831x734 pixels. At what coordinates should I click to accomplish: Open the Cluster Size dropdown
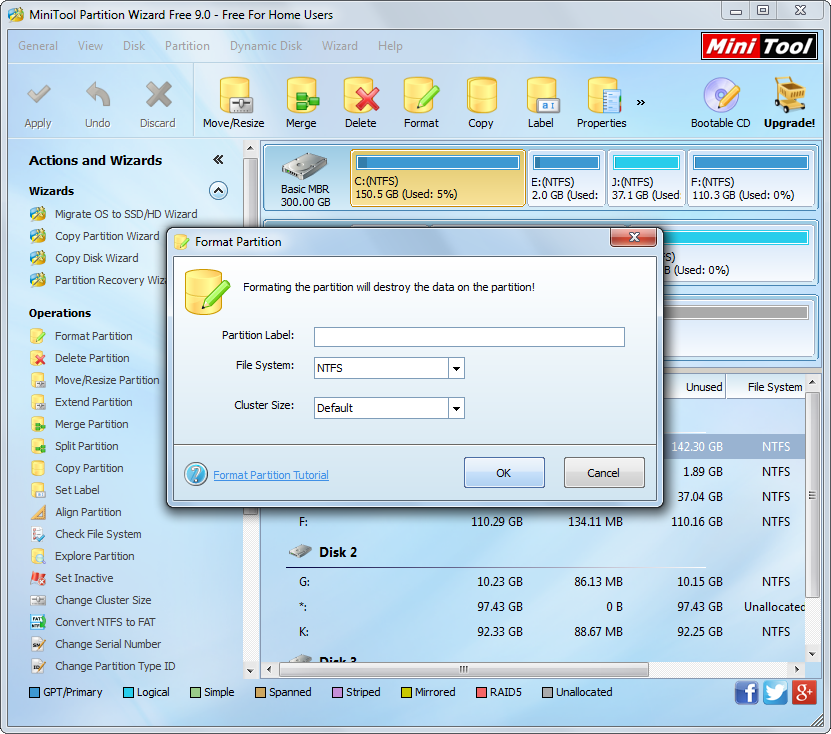(456, 408)
